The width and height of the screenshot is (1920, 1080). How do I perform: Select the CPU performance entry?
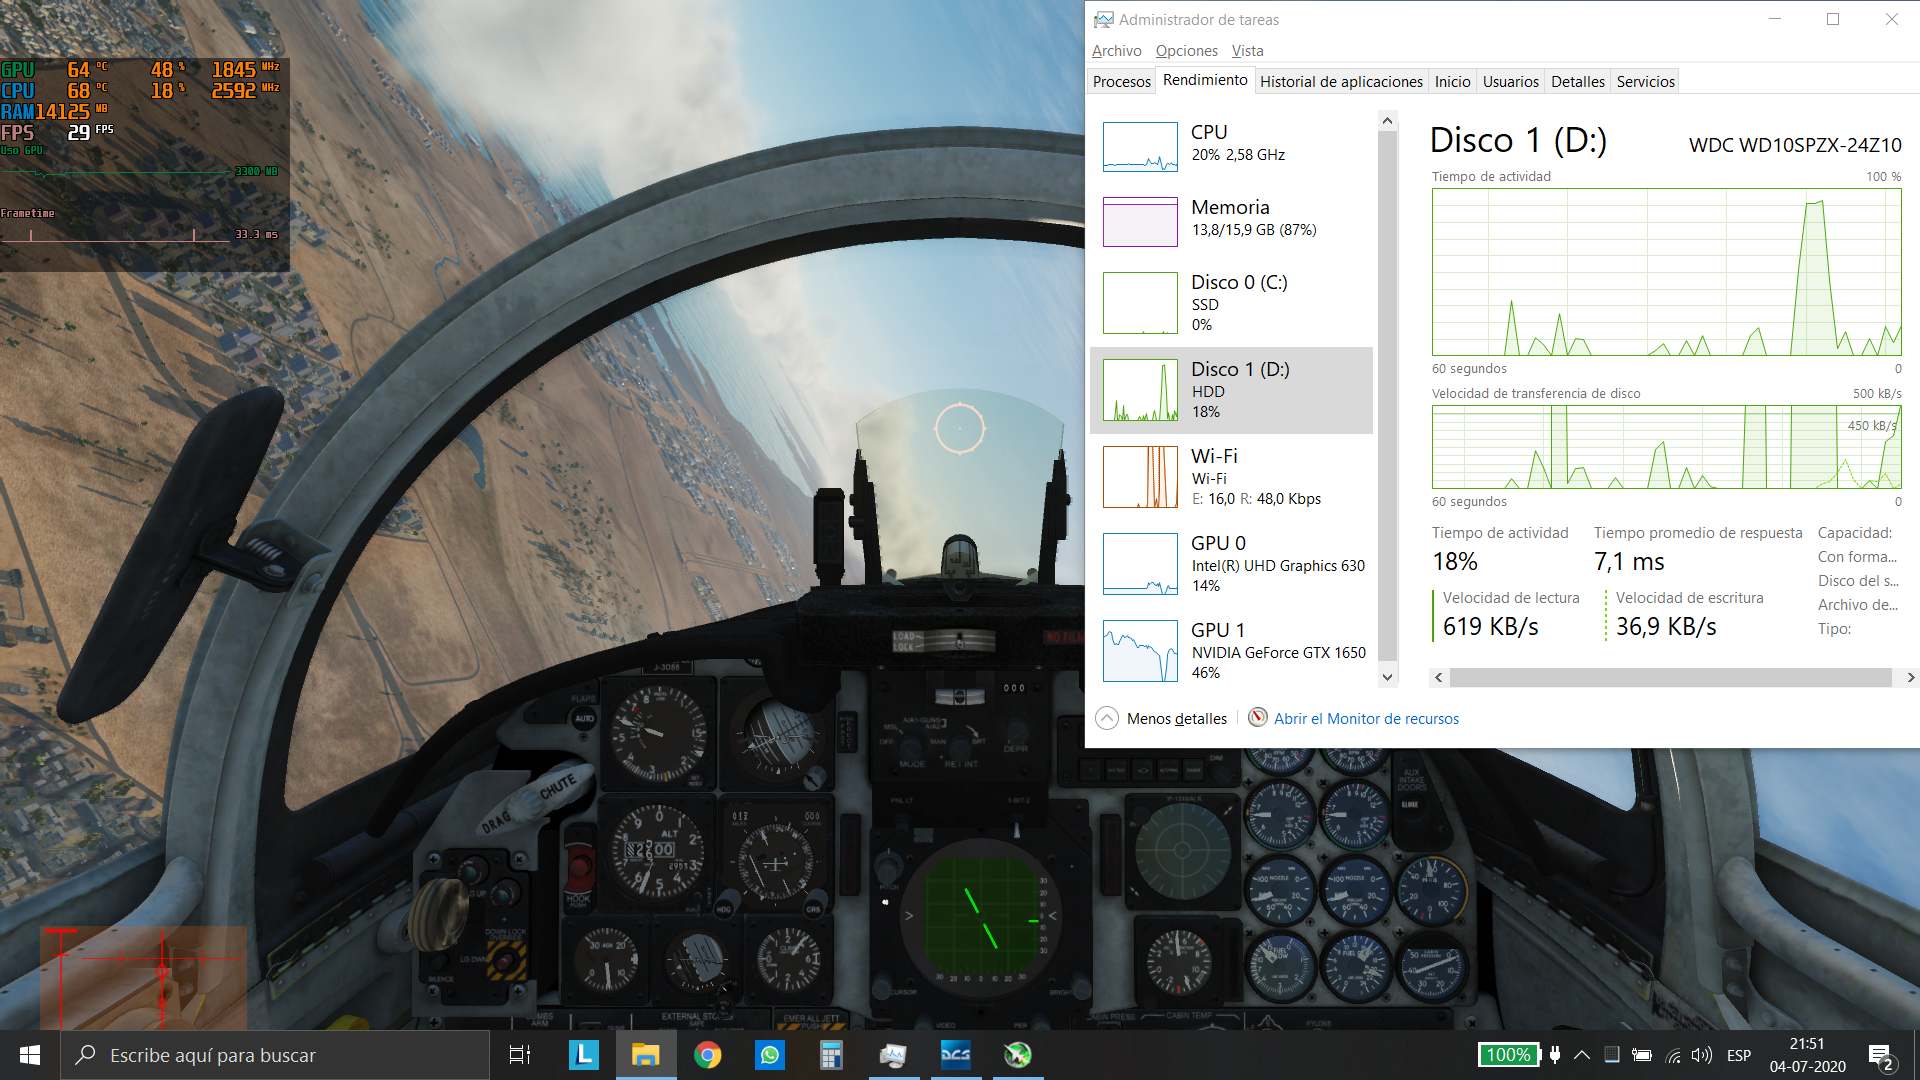(1231, 146)
